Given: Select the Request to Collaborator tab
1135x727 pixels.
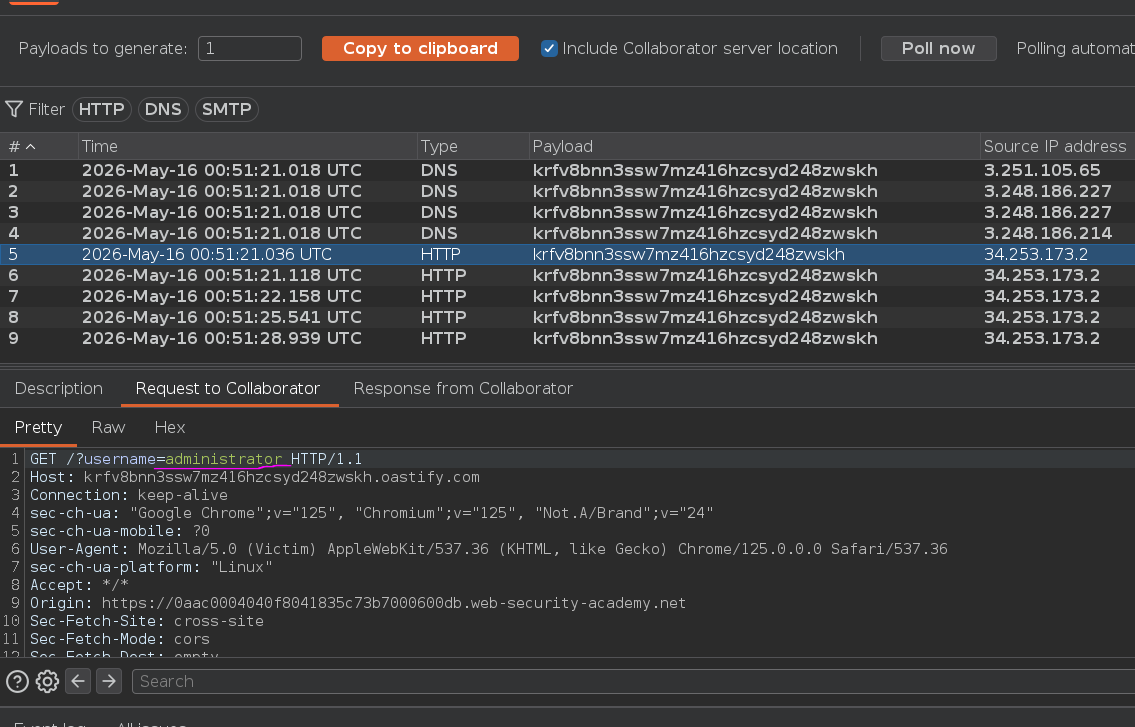Looking at the screenshot, I should click(x=227, y=389).
